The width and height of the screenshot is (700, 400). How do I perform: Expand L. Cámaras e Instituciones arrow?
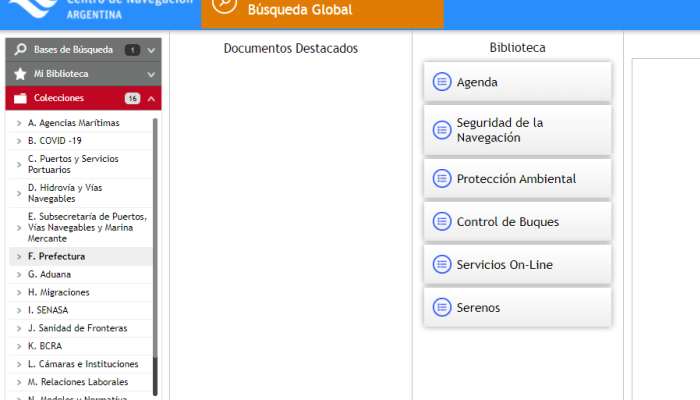coord(19,364)
